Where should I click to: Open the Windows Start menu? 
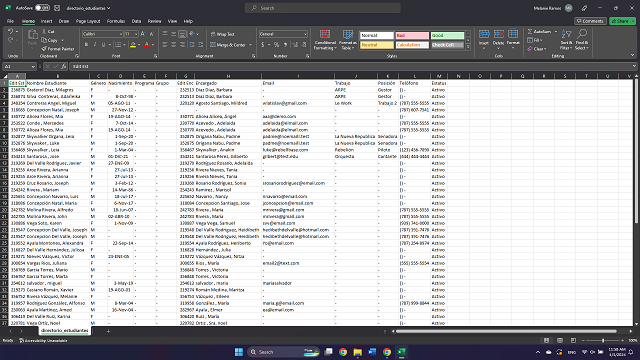239,352
